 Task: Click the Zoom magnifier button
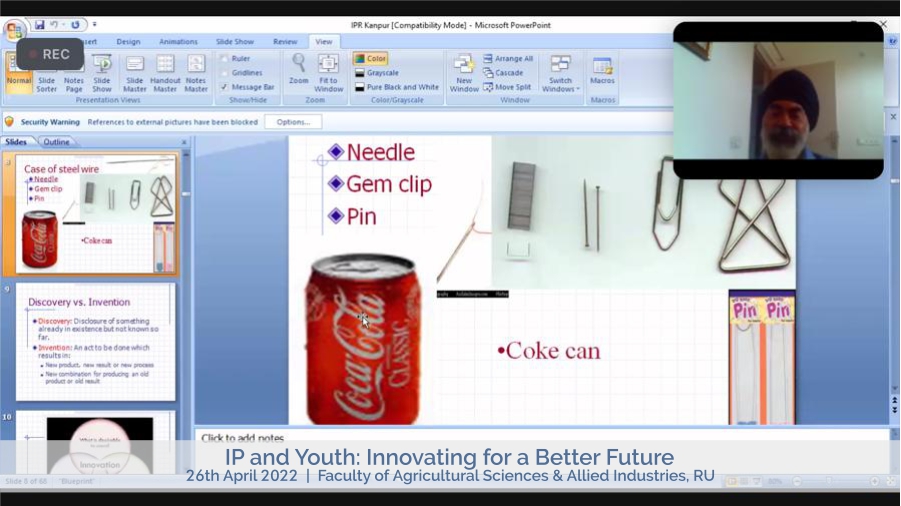coord(299,69)
